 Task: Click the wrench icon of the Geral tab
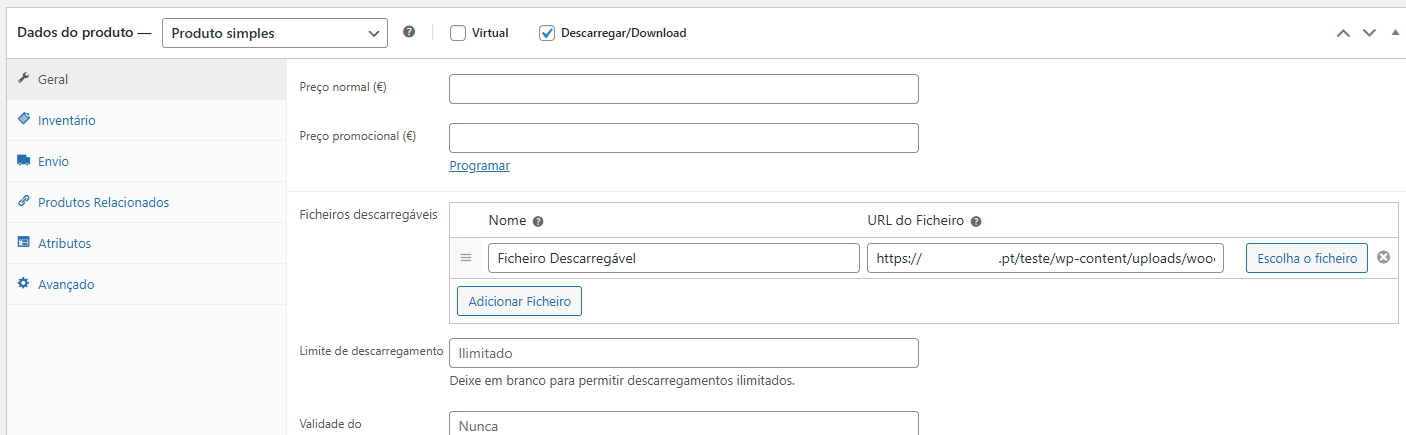[24, 79]
